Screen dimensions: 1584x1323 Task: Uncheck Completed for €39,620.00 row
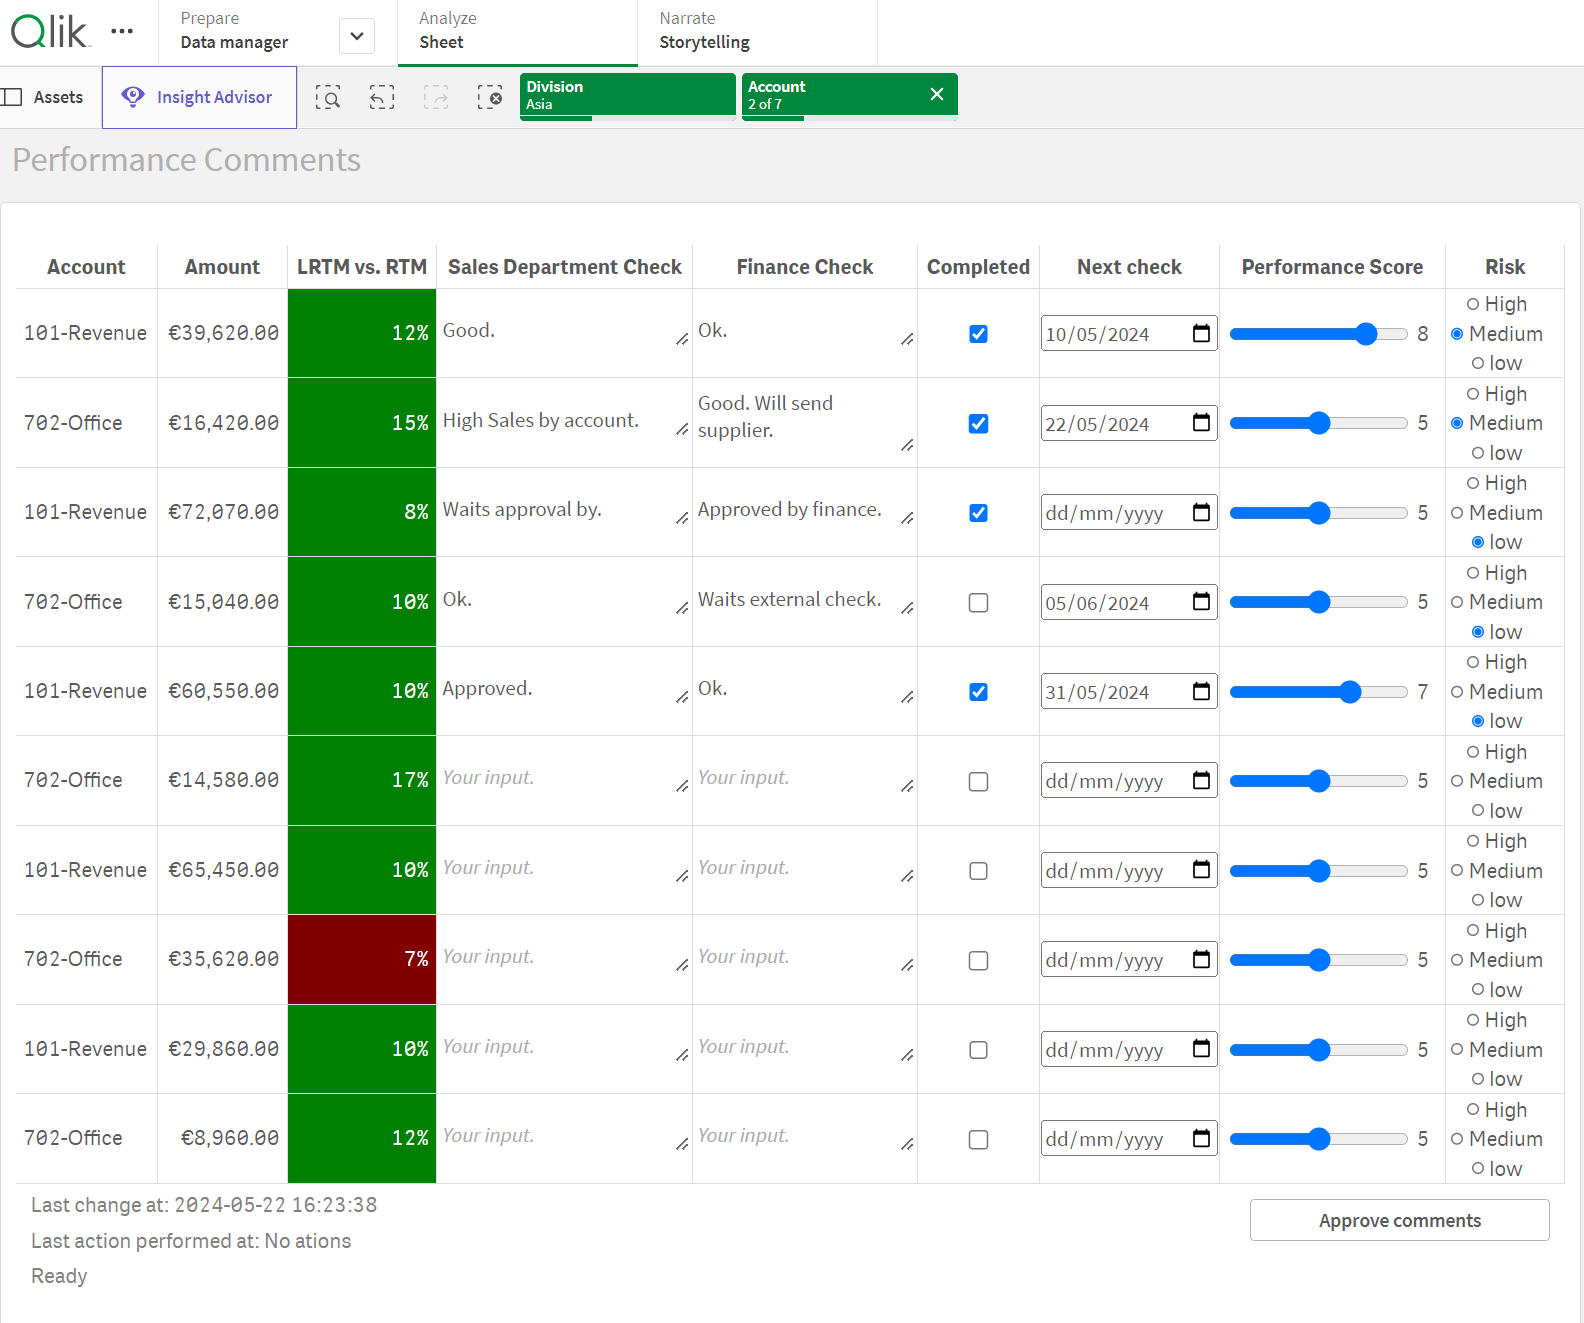coord(979,334)
